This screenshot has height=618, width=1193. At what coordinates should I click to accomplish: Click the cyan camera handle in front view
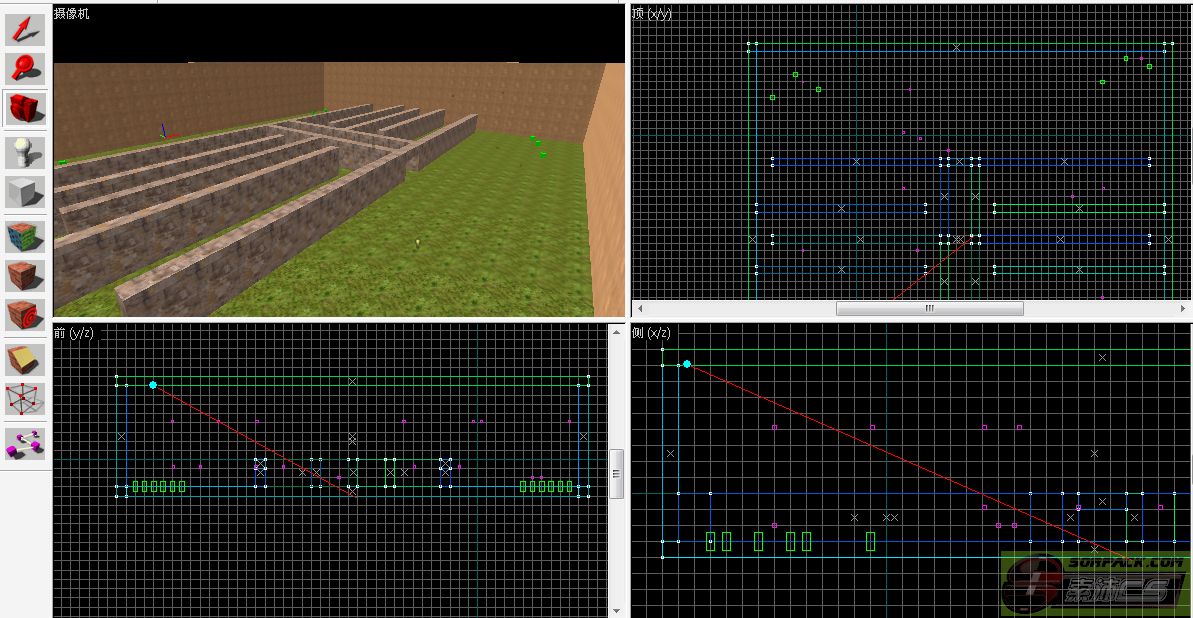pyautogui.click(x=153, y=385)
